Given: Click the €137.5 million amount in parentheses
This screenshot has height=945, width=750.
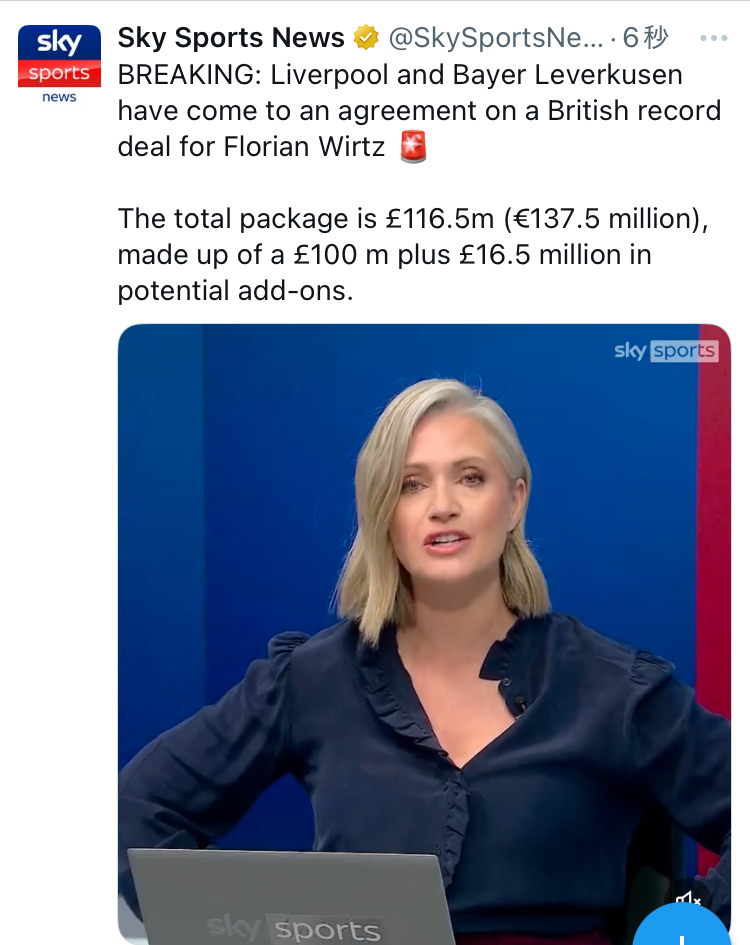Looking at the screenshot, I should [x=603, y=219].
